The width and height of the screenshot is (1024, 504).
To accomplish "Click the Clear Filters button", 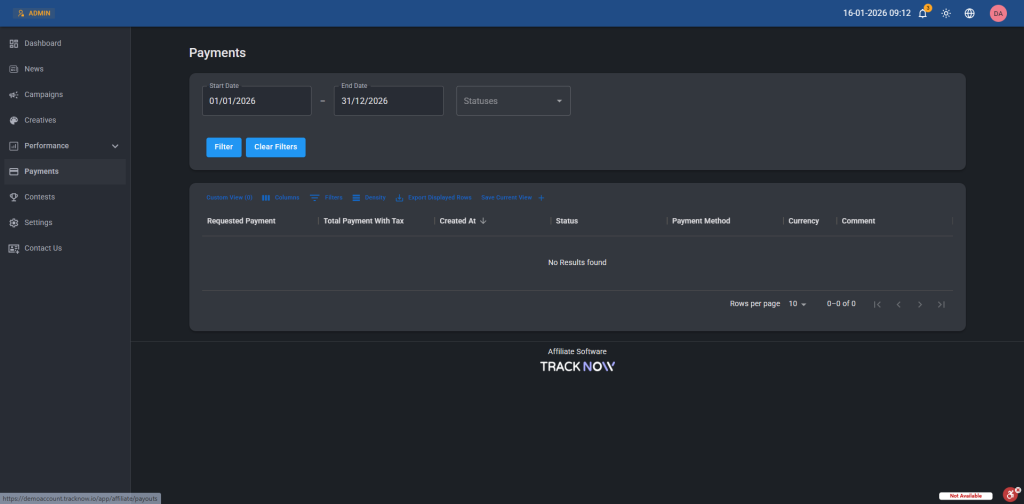I will click(x=275, y=147).
